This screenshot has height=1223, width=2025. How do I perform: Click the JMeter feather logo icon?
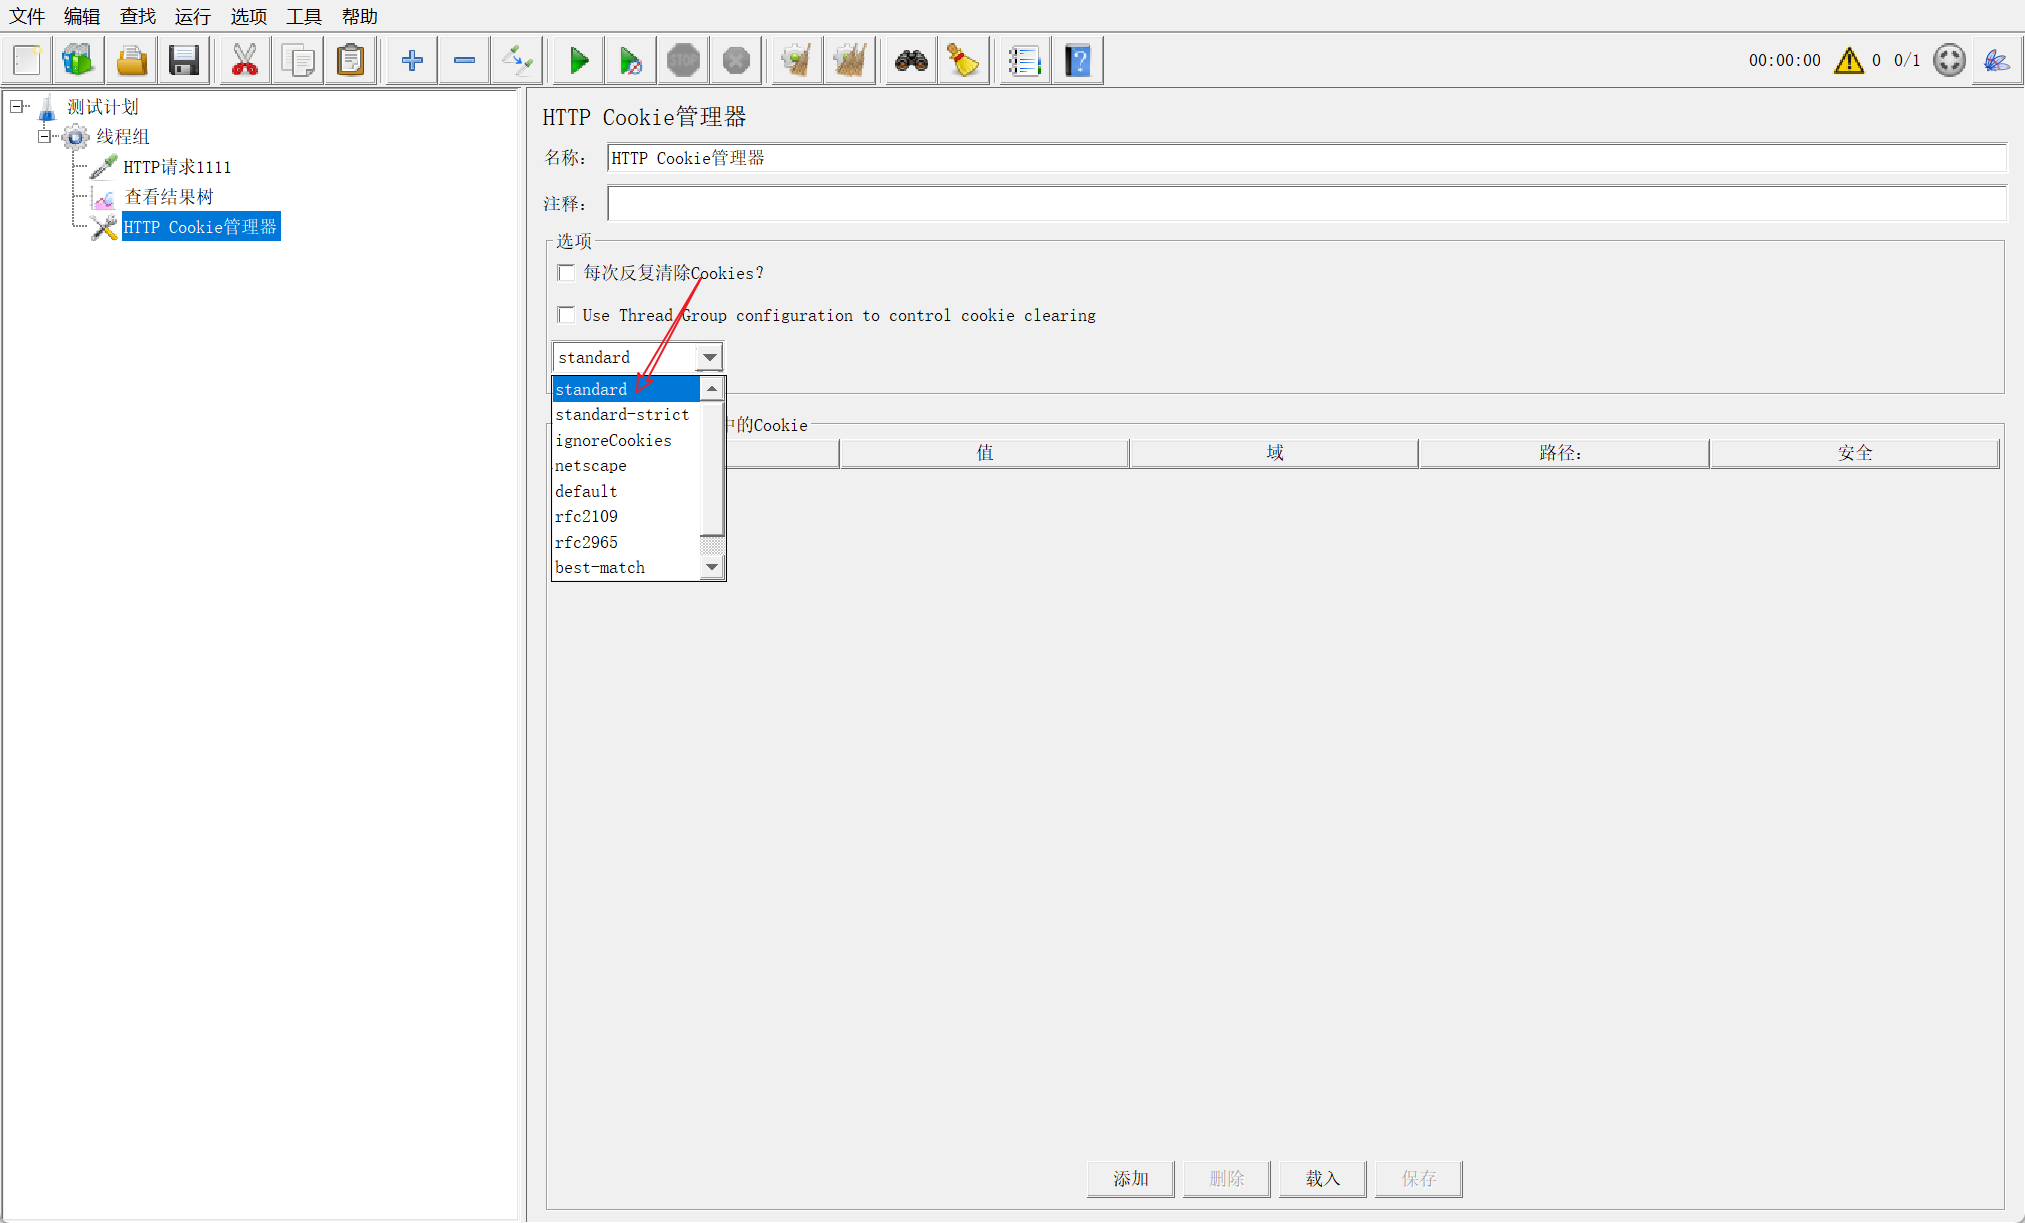(1997, 61)
